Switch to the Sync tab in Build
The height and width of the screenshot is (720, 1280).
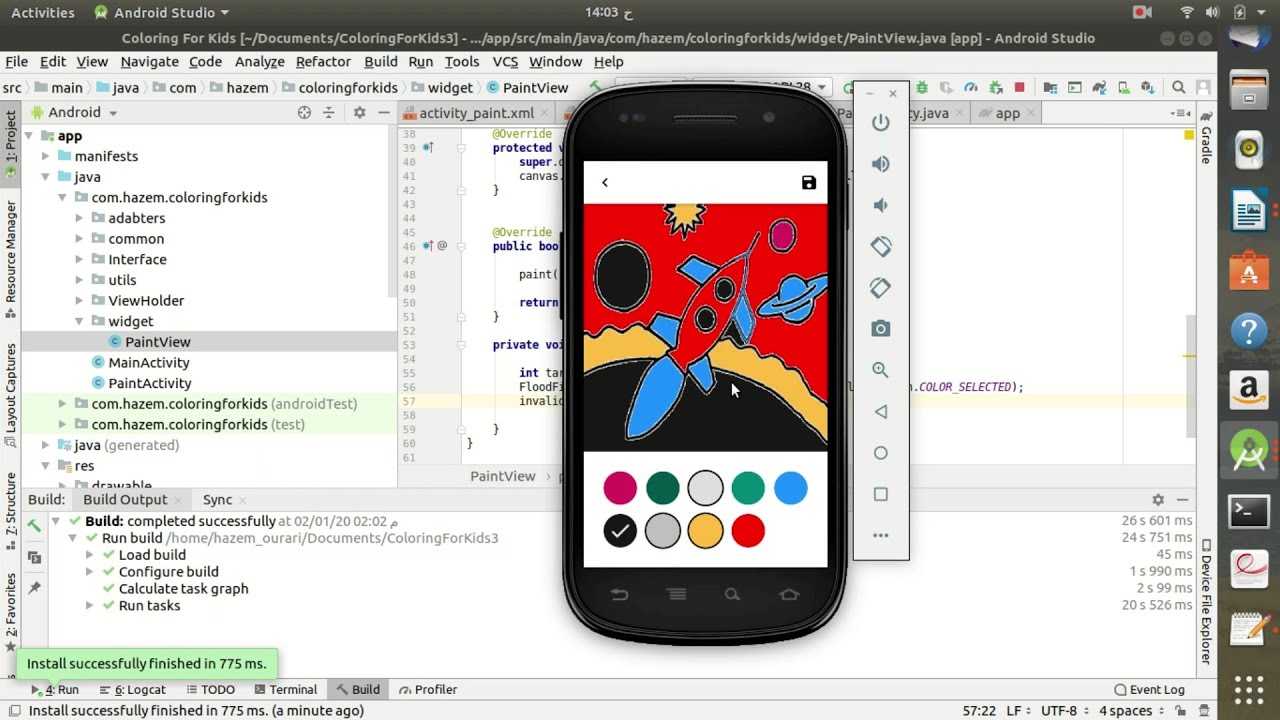217,500
